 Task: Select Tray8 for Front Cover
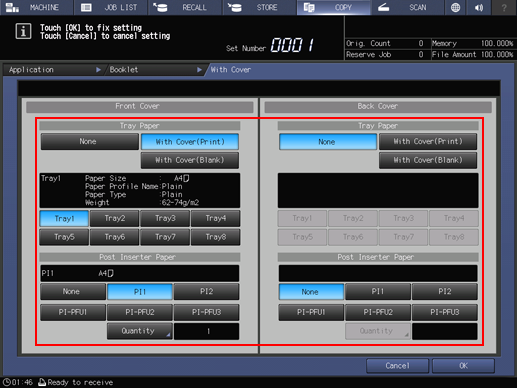coord(215,237)
